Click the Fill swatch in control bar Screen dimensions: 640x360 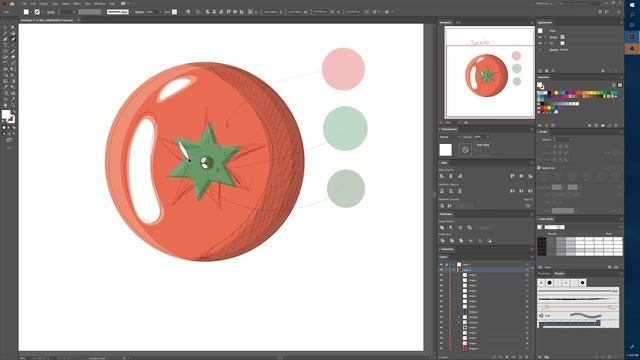(26, 12)
